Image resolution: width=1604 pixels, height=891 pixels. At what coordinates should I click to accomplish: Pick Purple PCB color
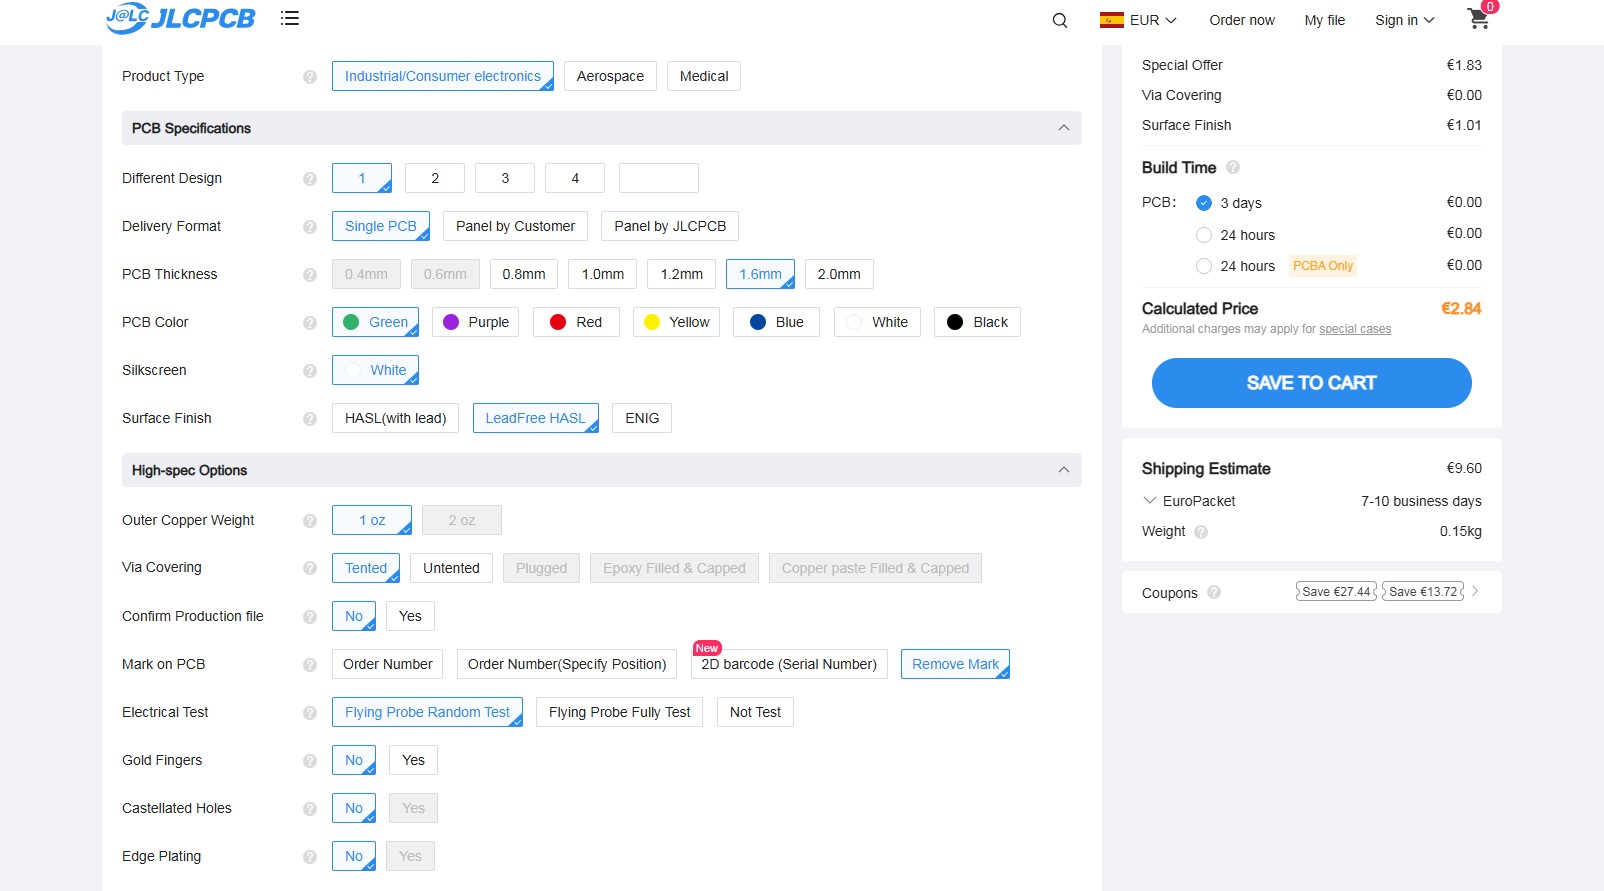475,322
